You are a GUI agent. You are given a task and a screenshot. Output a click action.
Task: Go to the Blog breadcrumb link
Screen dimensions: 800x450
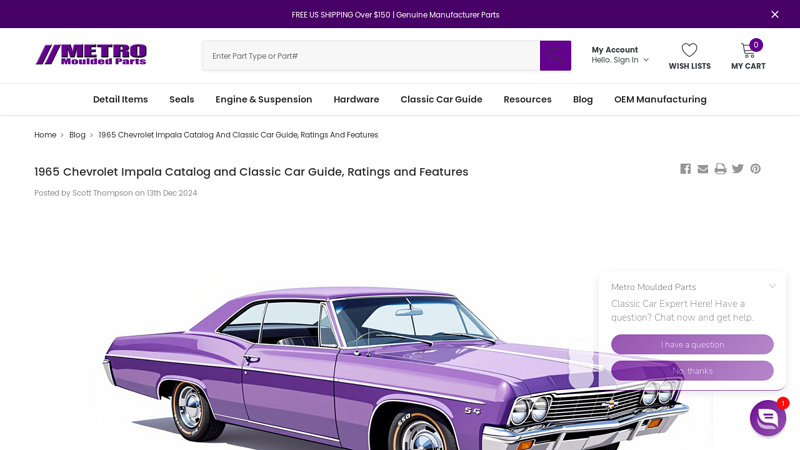[77, 135]
